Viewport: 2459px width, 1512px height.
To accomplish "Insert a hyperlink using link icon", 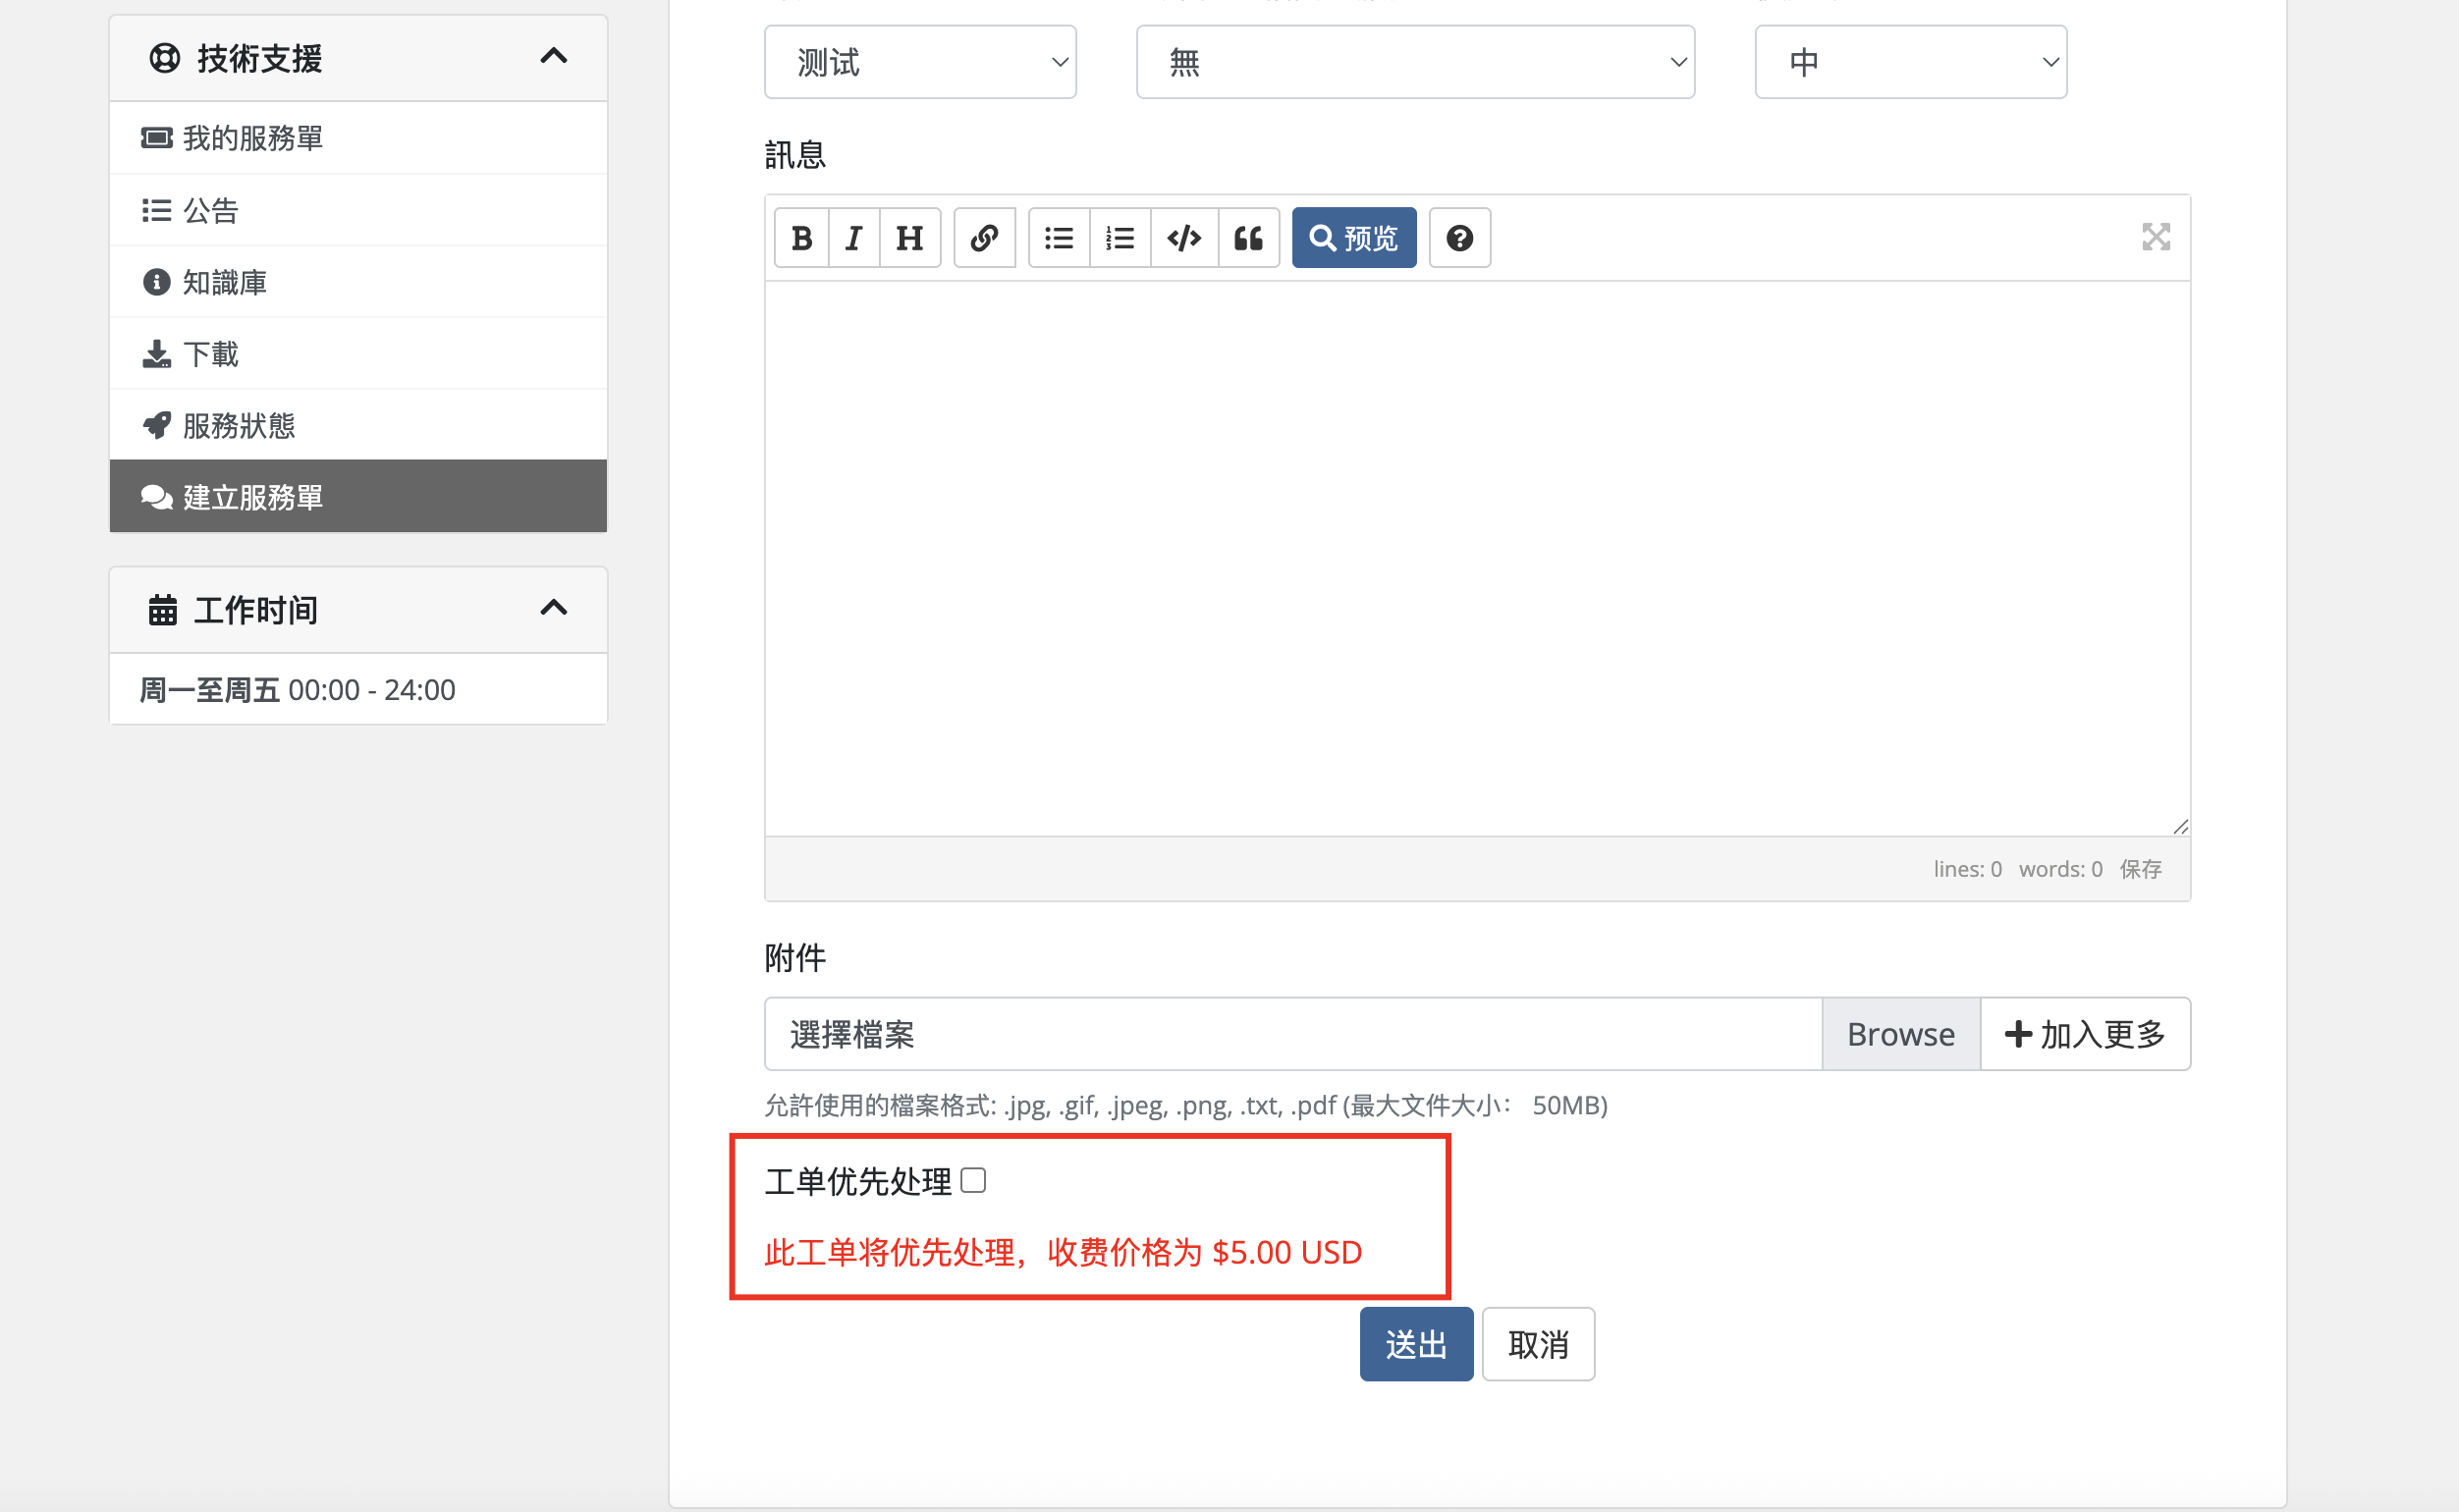I will (x=984, y=238).
